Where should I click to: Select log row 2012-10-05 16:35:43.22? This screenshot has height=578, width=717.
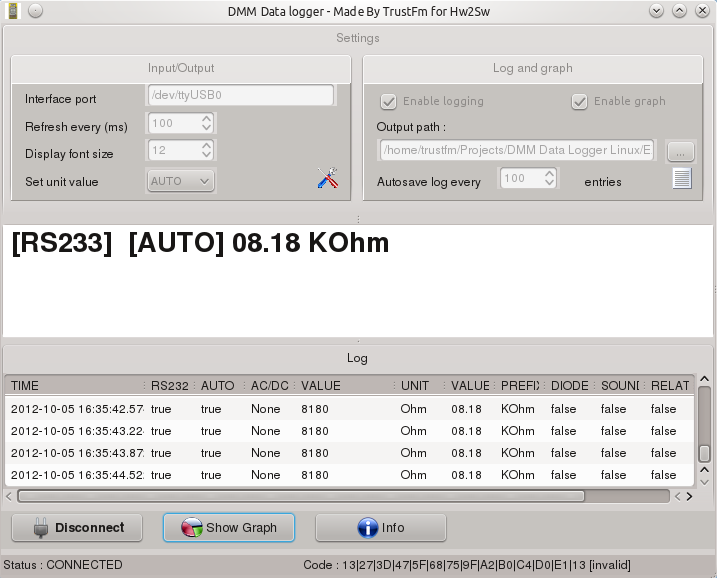coord(350,431)
